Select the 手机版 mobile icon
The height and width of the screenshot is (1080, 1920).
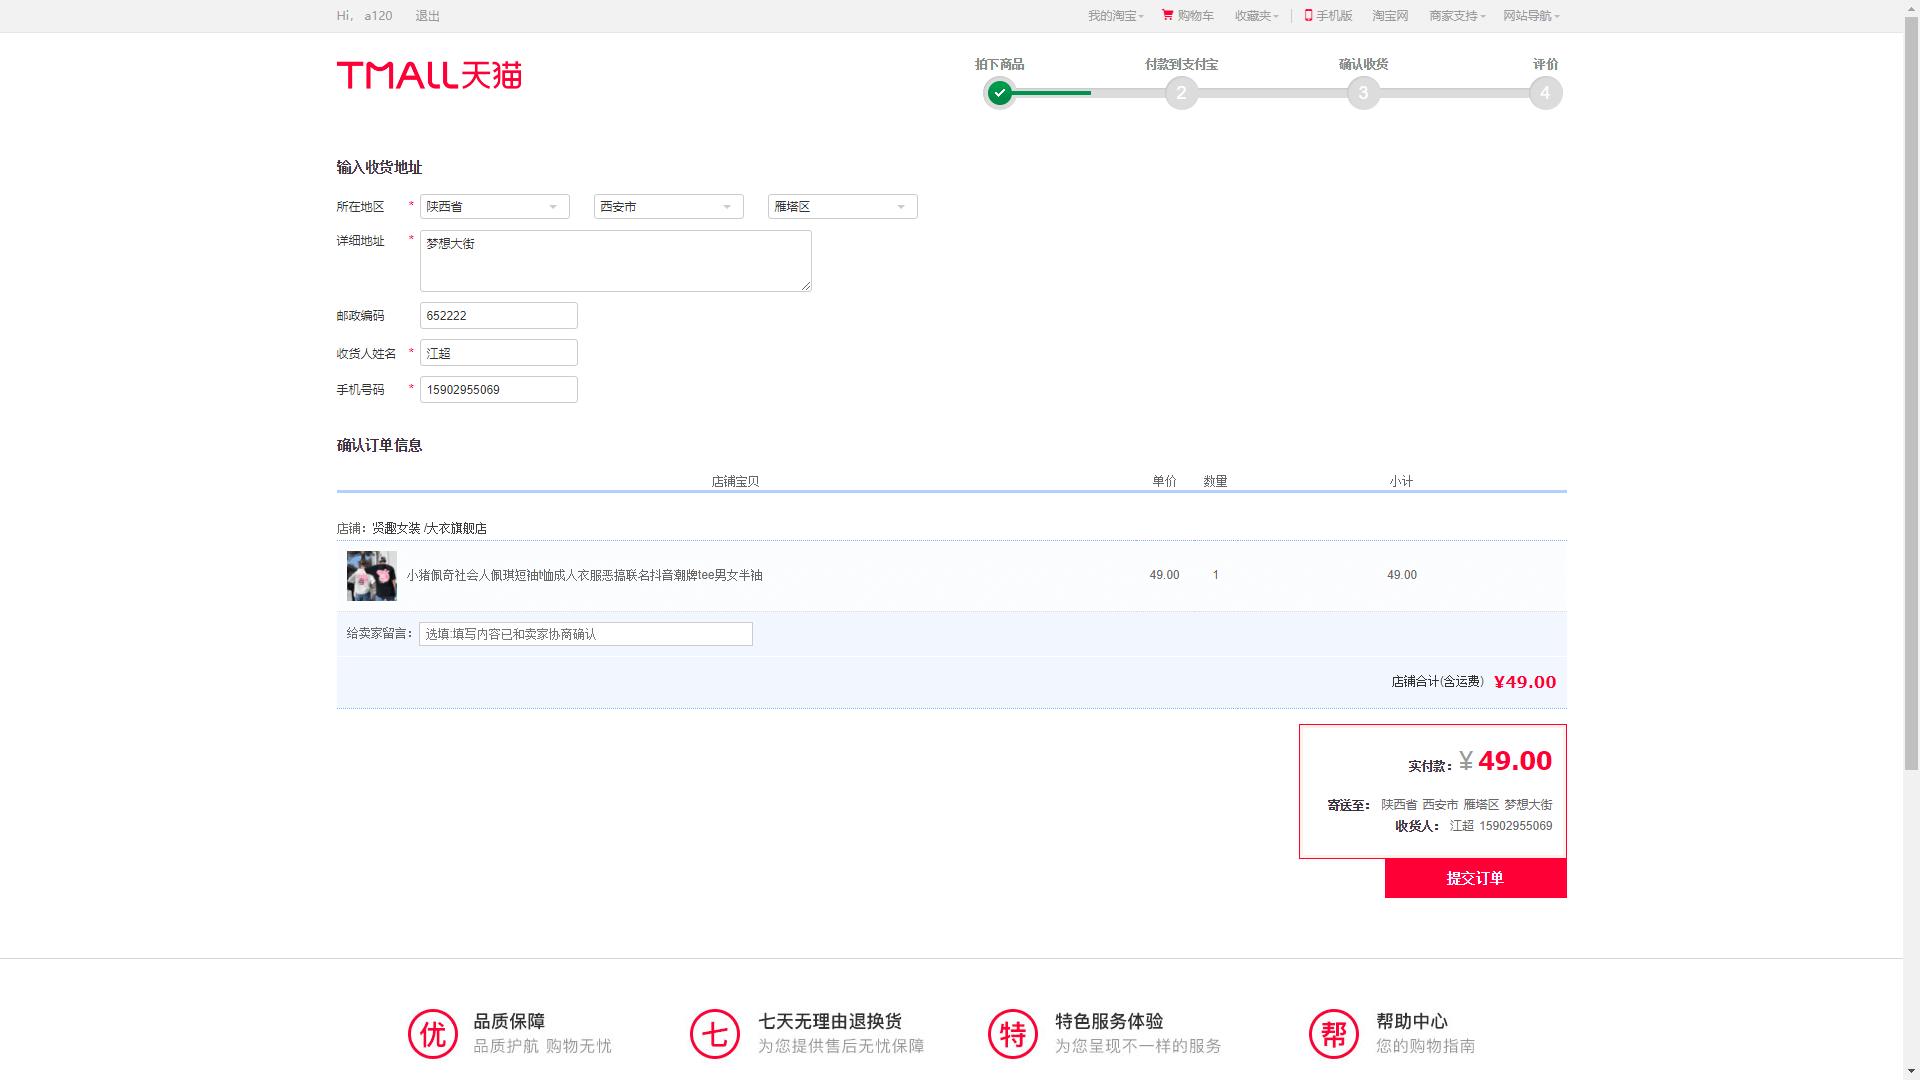[1327, 15]
